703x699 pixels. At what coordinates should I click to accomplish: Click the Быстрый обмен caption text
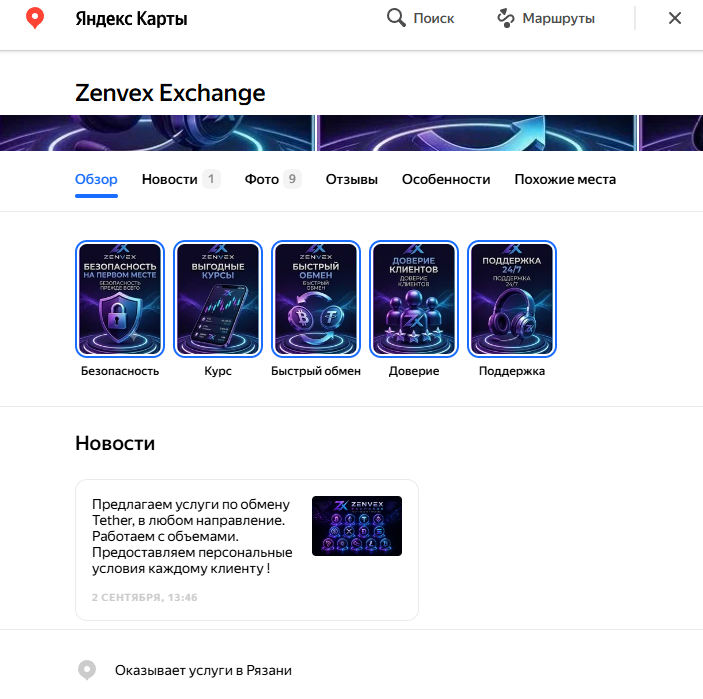(316, 371)
